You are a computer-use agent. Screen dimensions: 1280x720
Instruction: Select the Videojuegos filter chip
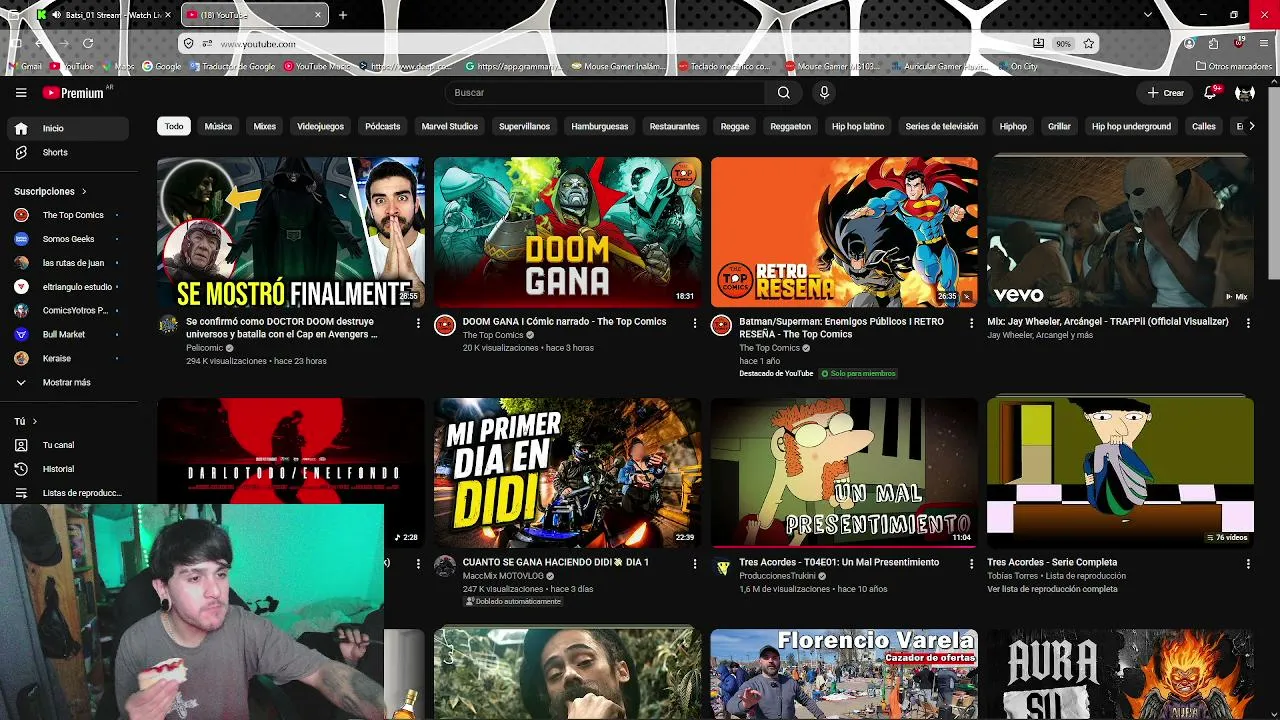[320, 127]
